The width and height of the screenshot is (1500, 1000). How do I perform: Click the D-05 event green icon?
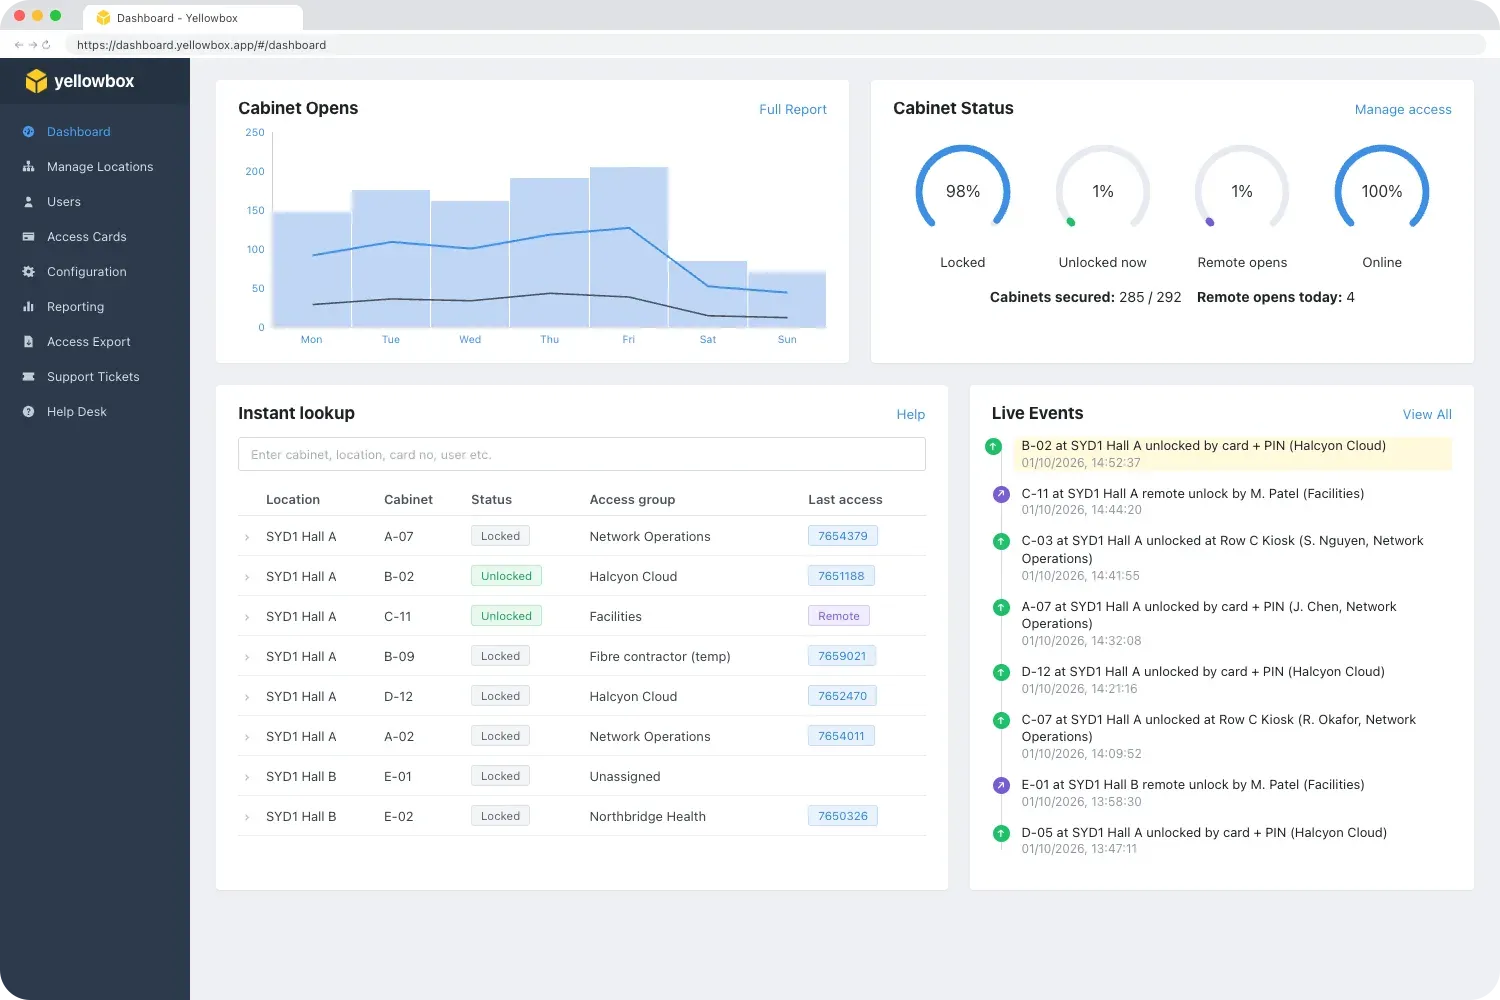(x=1001, y=833)
